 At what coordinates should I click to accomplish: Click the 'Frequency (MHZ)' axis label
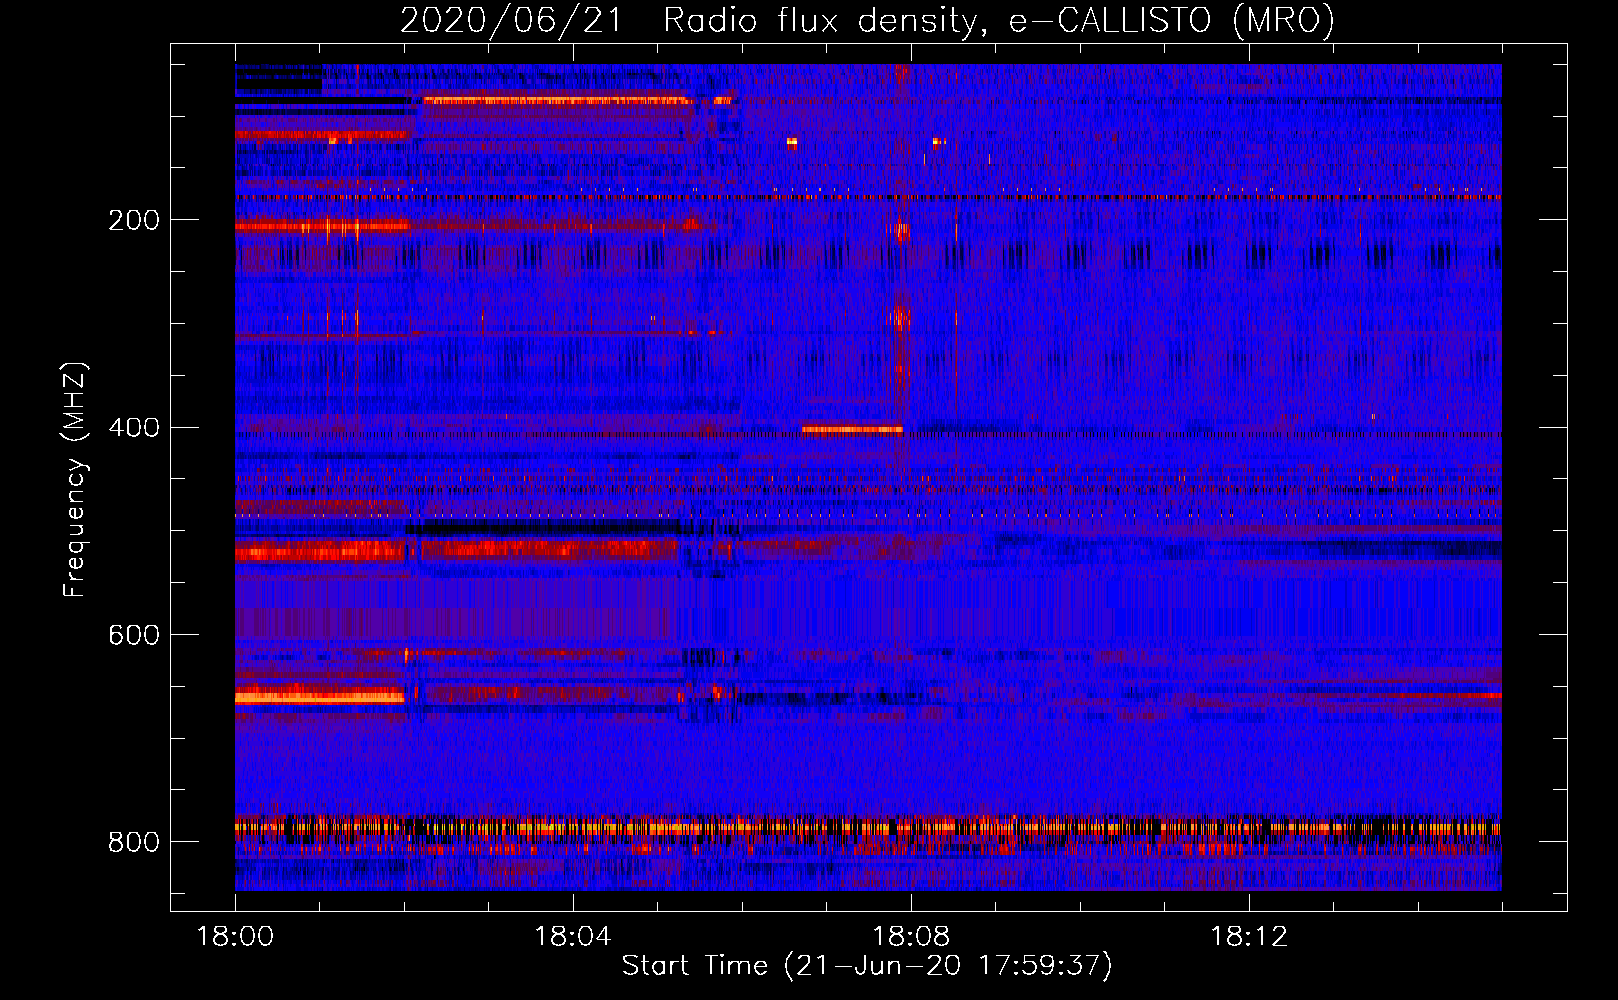point(75,480)
